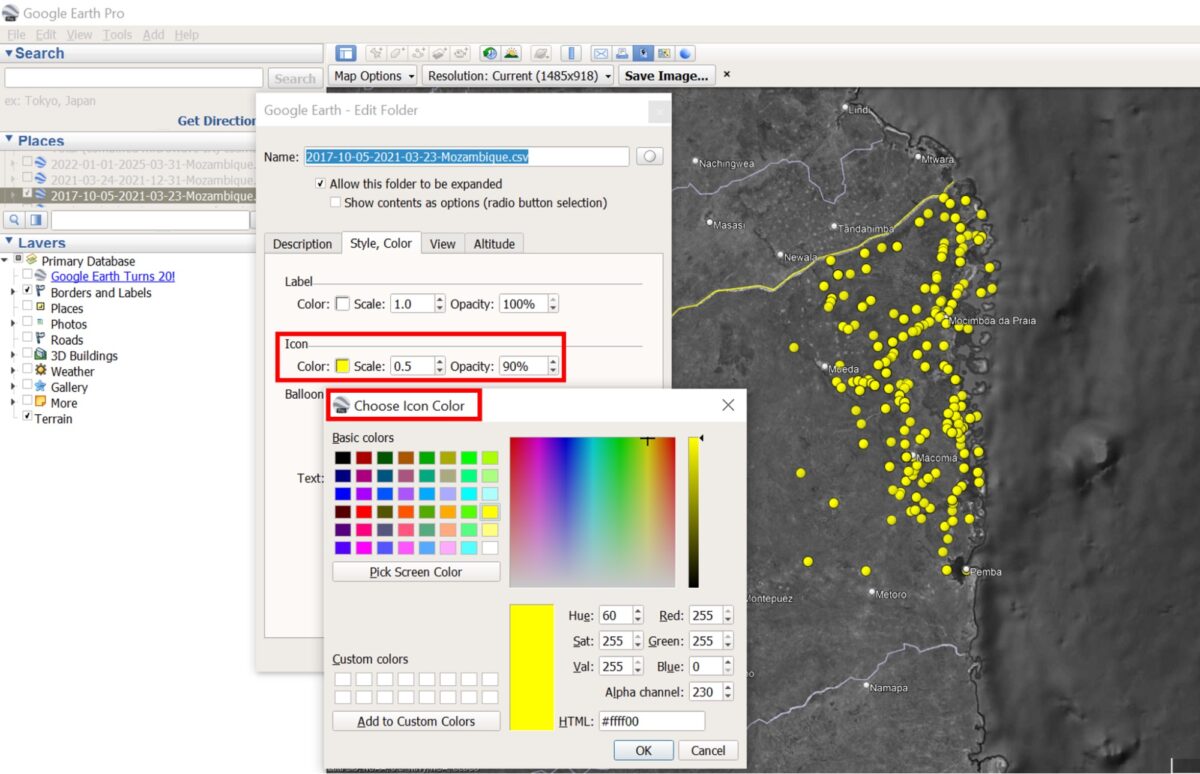Switch to the View tab
Viewport: 1200px width, 774px height.
[443, 244]
